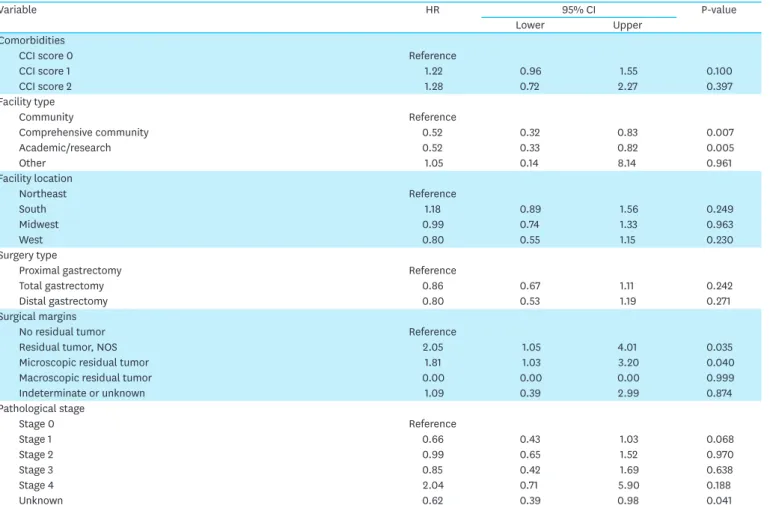Screen dimensions: 770x505
Task: Select the 95% CI header
Action: (x=578, y=10)
